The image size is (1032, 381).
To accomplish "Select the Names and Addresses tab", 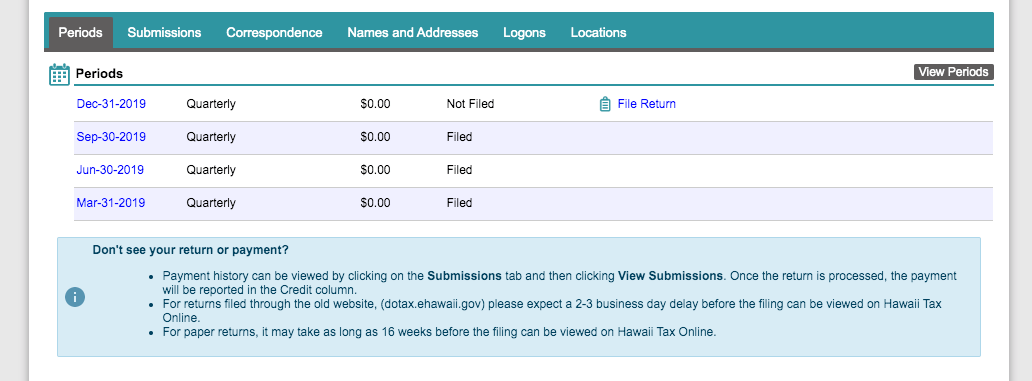I will pyautogui.click(x=413, y=32).
